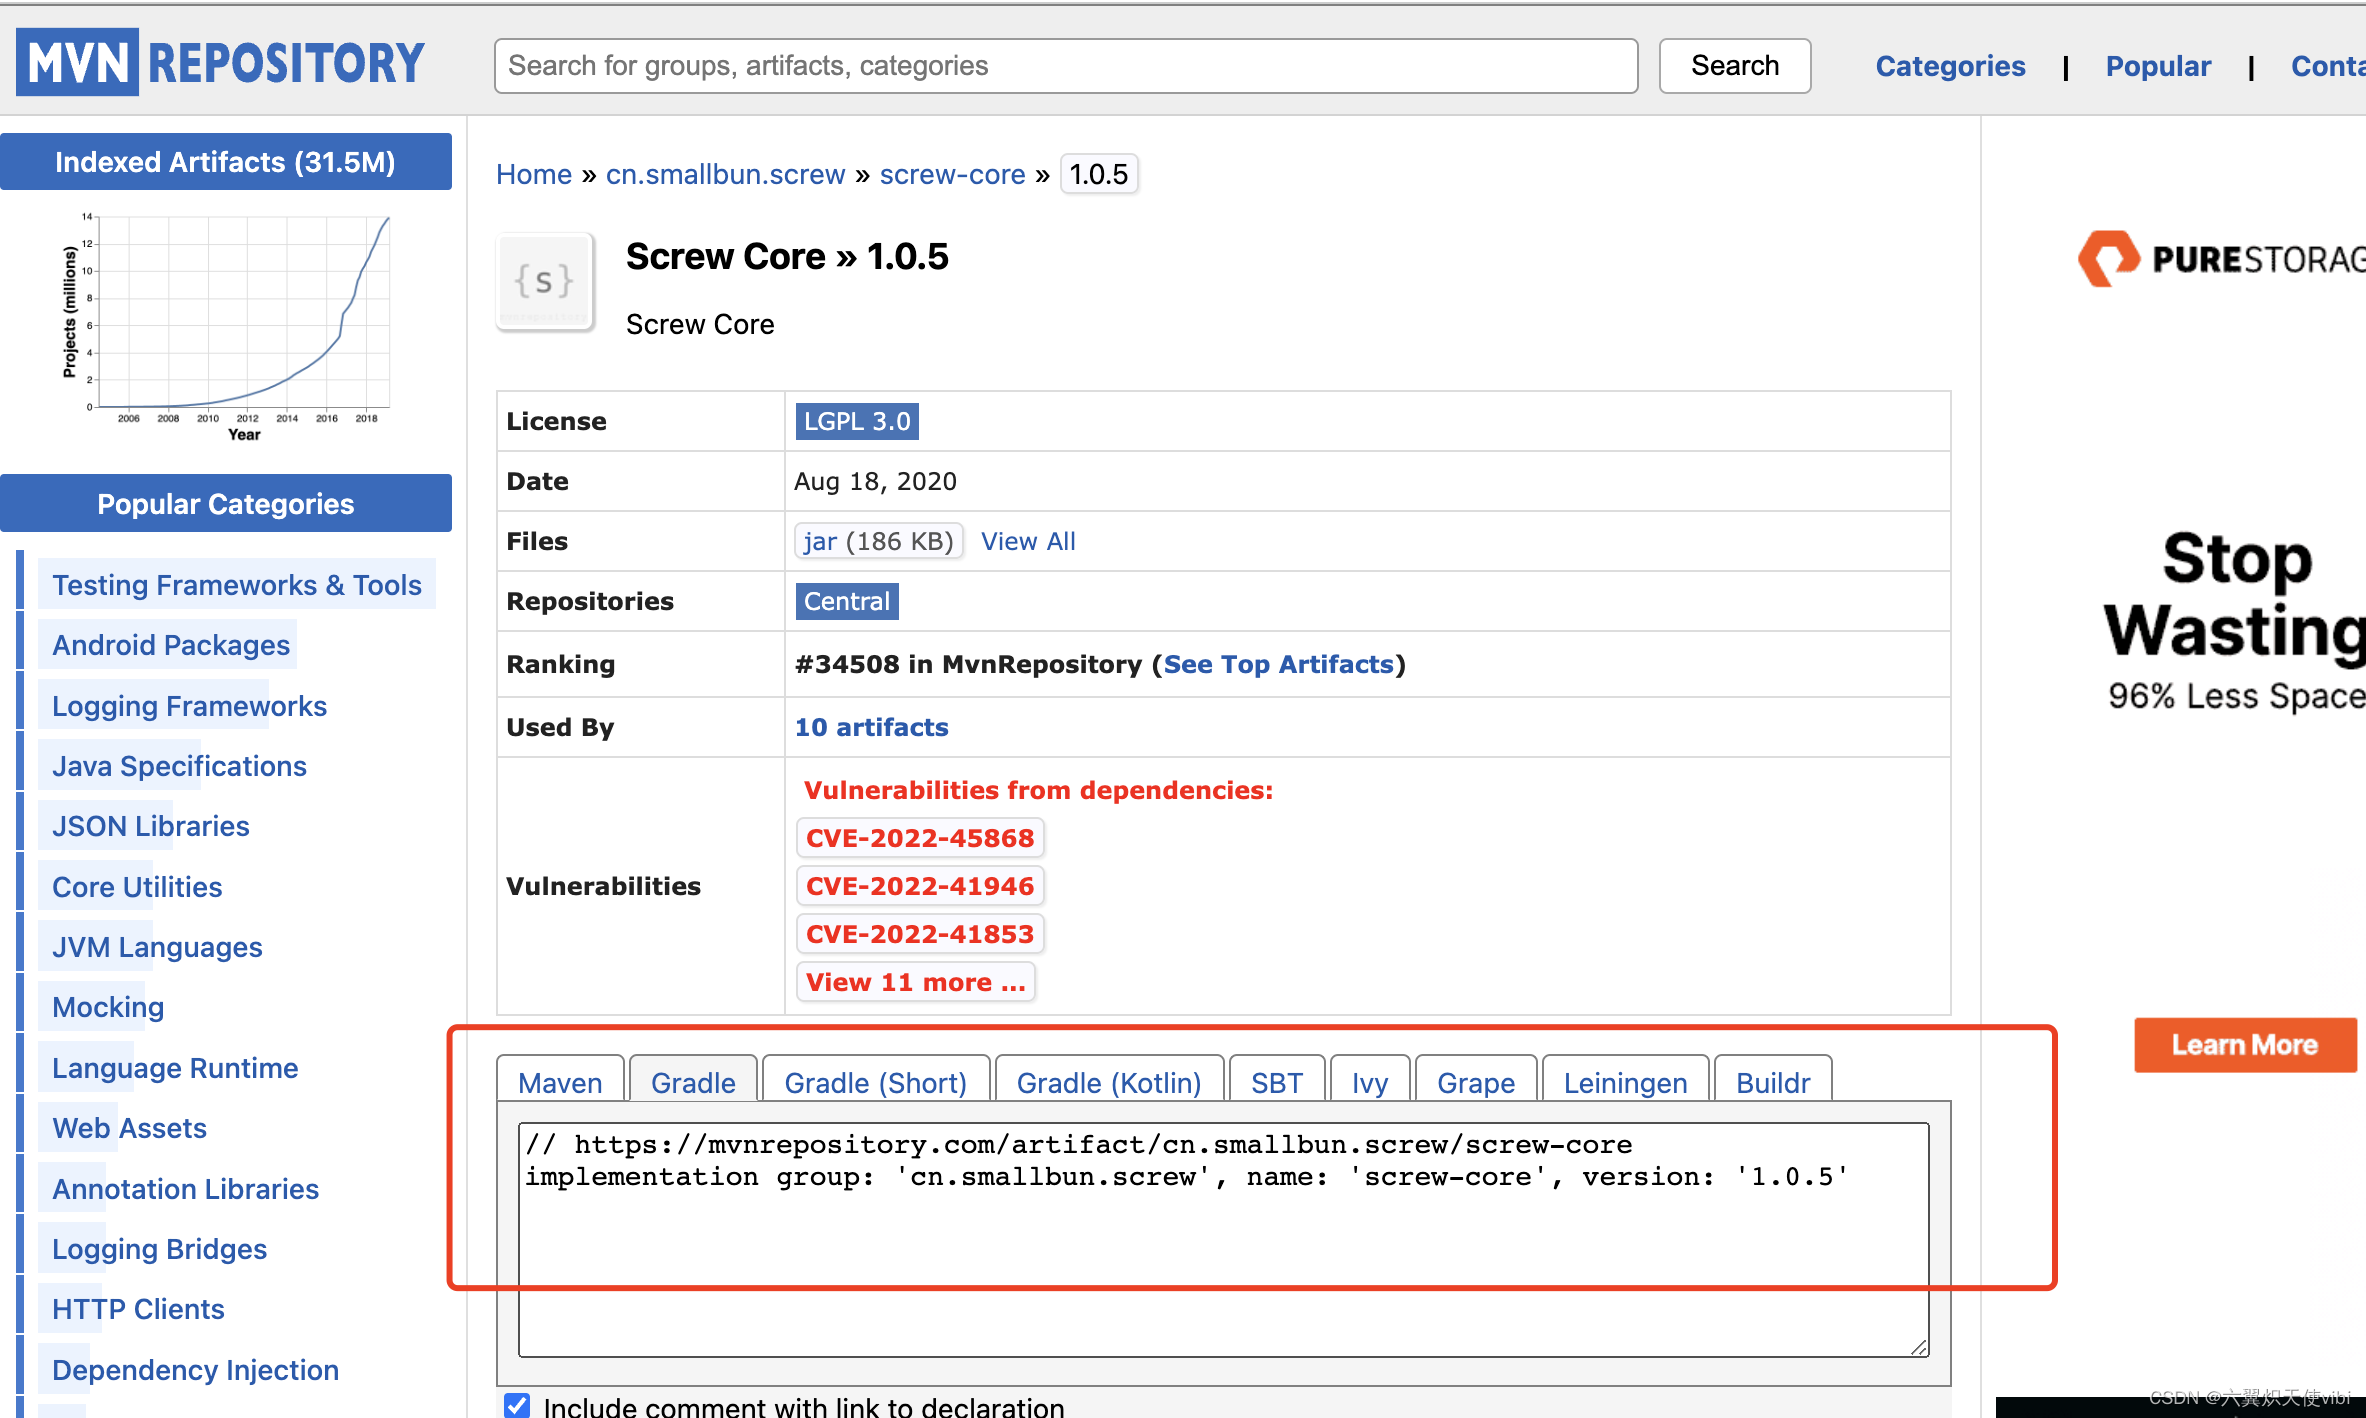Open the 10 artifacts usage link
Viewport: 2366px width, 1418px height.
(871, 727)
